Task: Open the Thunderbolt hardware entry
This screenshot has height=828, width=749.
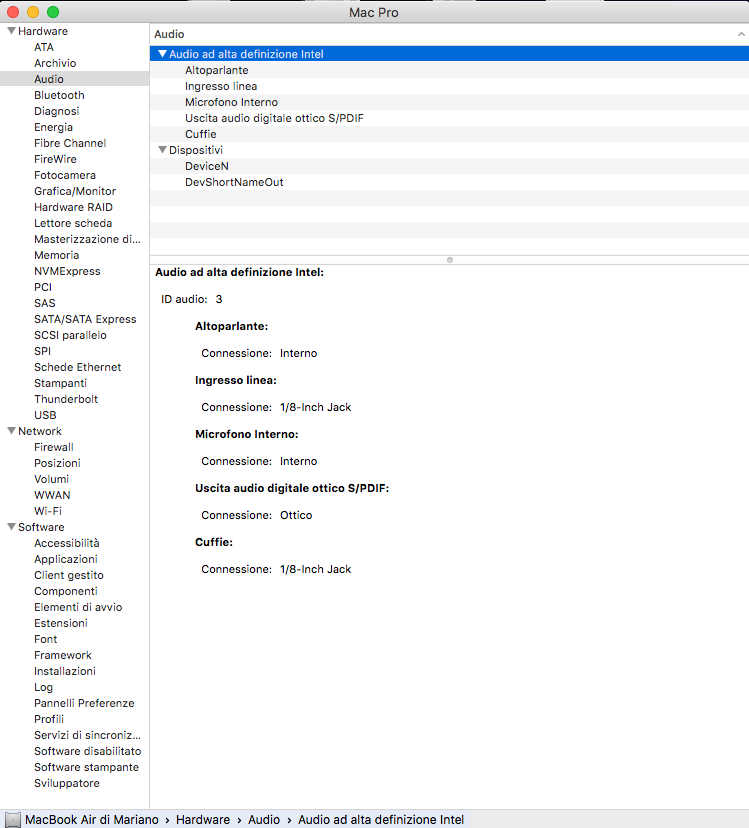Action: 65,399
